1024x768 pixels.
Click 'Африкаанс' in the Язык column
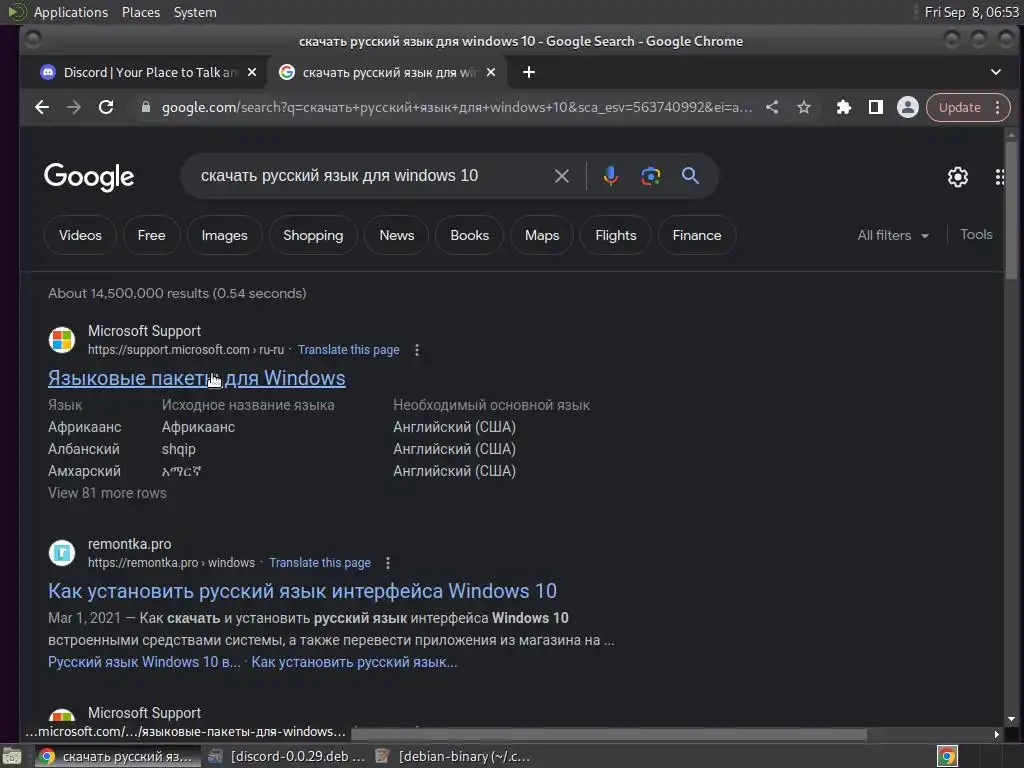[84, 427]
